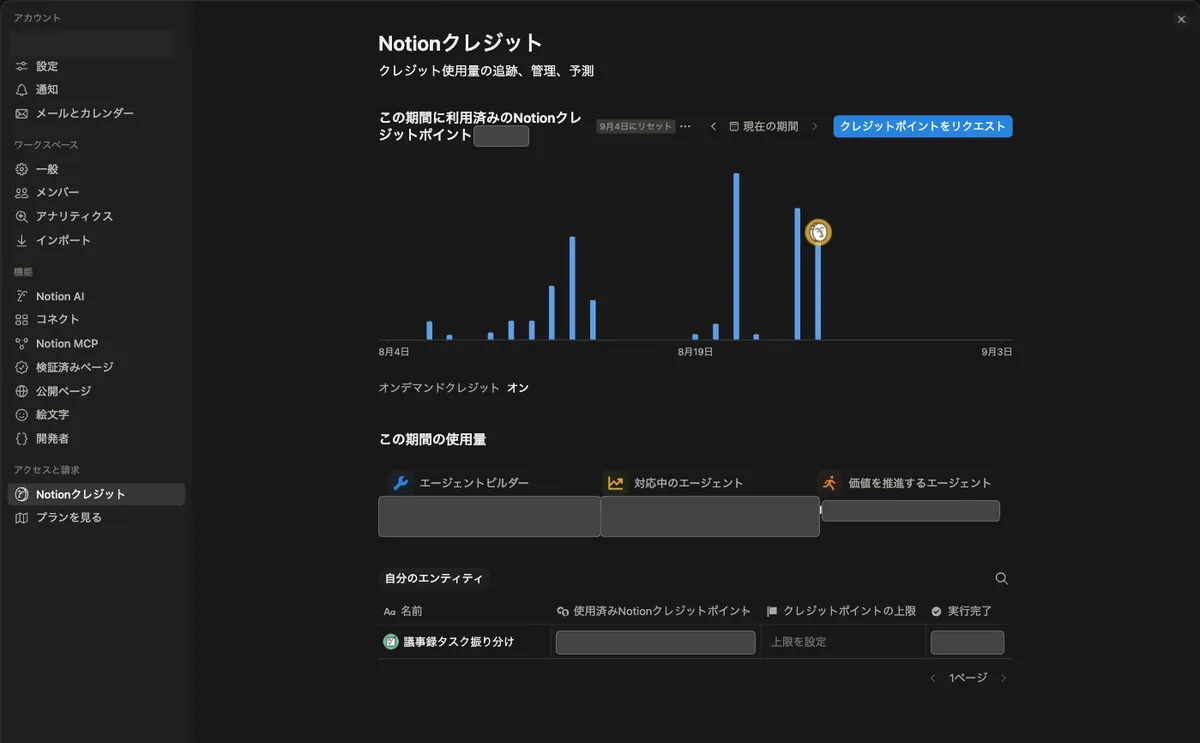
Task: Click the メールとカレンダー envelope icon
Action: pos(22,114)
